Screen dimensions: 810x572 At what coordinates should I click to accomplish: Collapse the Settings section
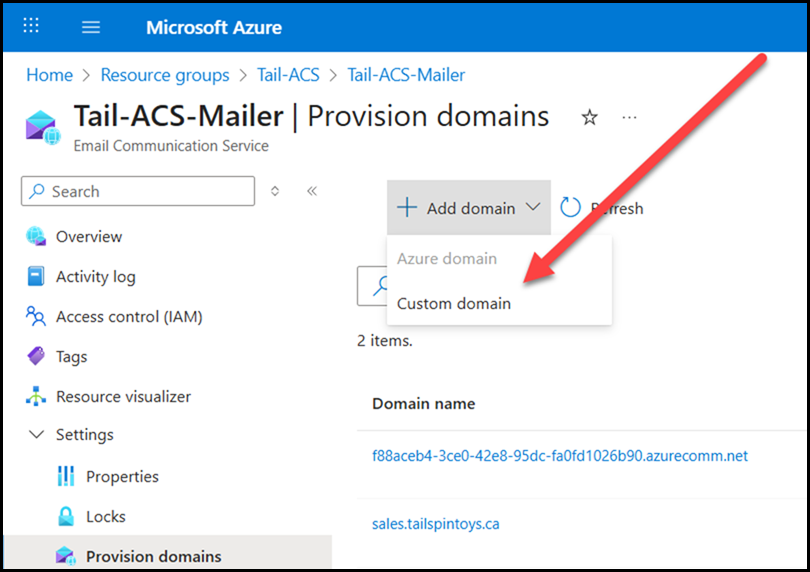tap(37, 435)
